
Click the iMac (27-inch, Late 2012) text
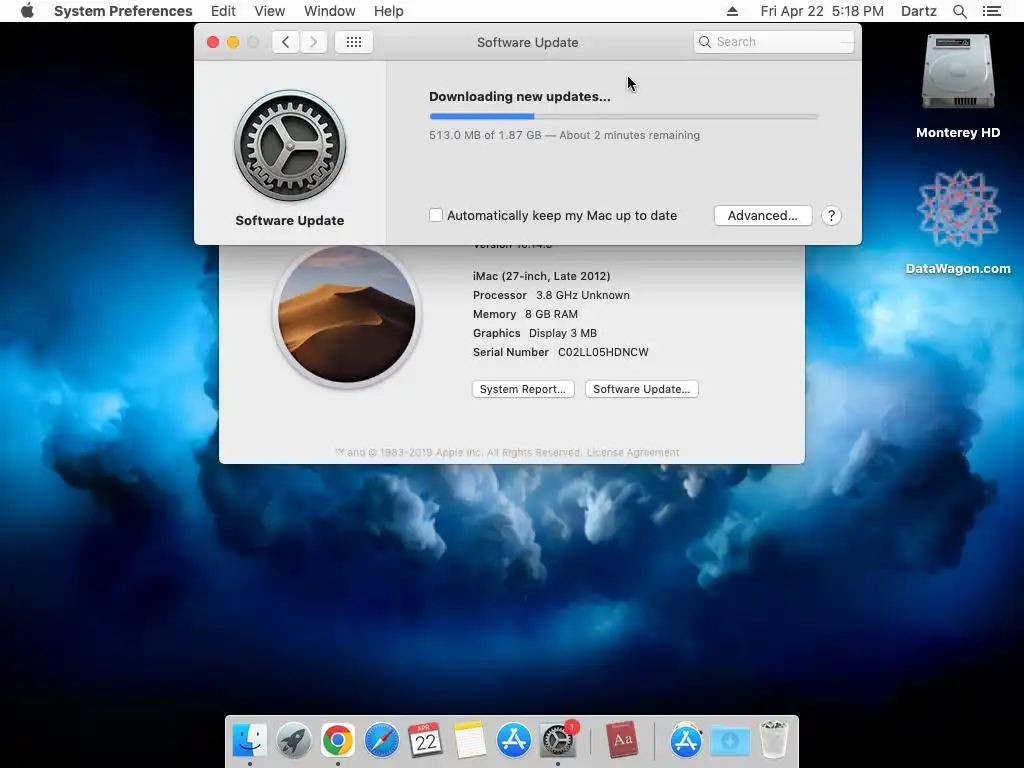[541, 276]
